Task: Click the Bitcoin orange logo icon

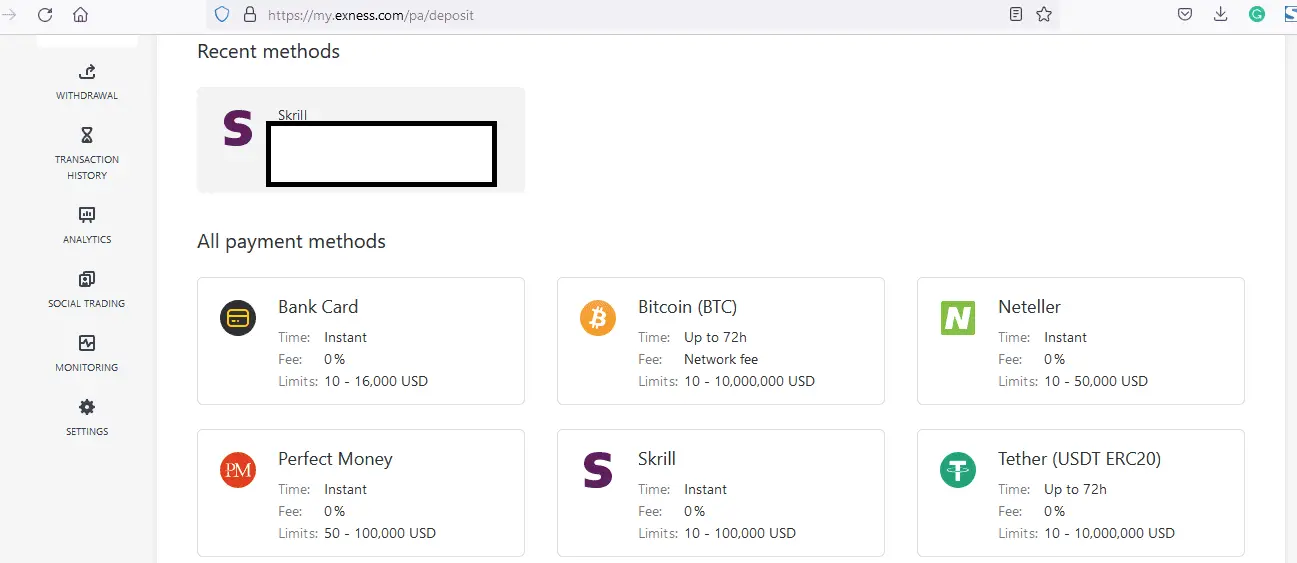Action: click(x=598, y=318)
